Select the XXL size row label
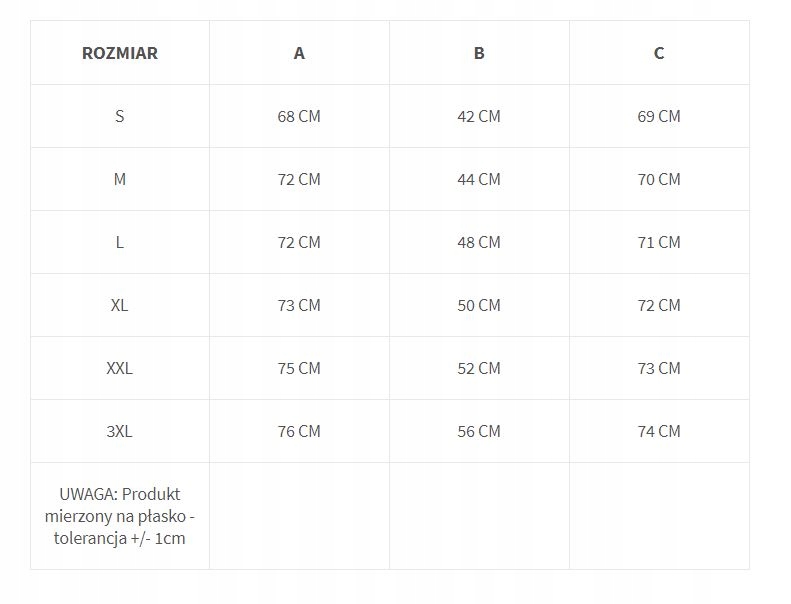791x604 pixels. click(120, 368)
